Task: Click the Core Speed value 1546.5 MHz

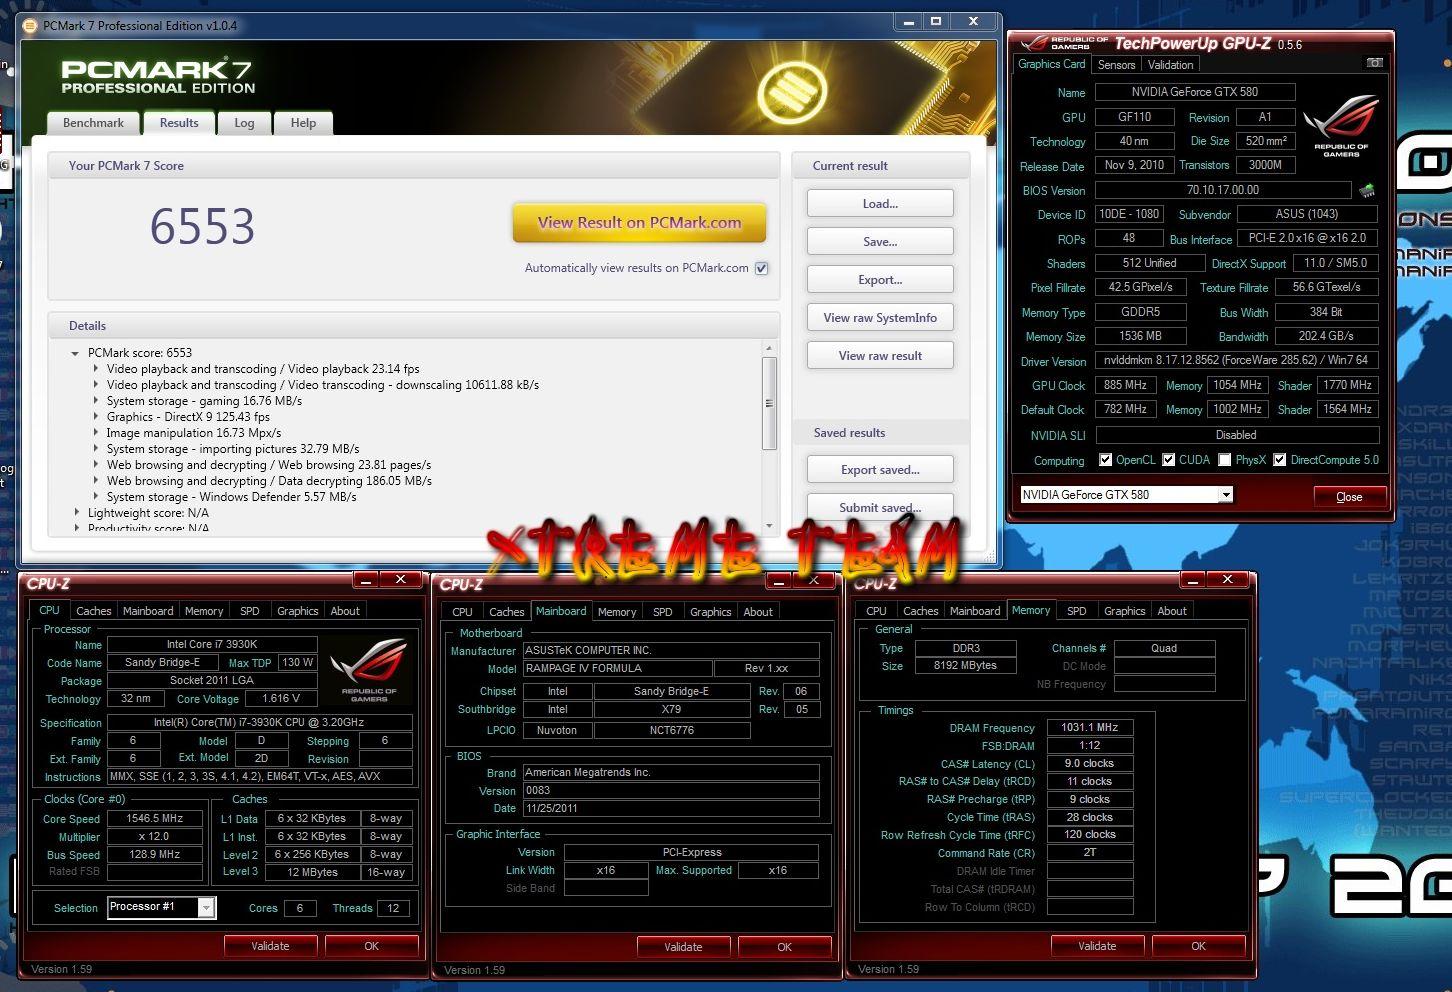Action: (x=155, y=818)
